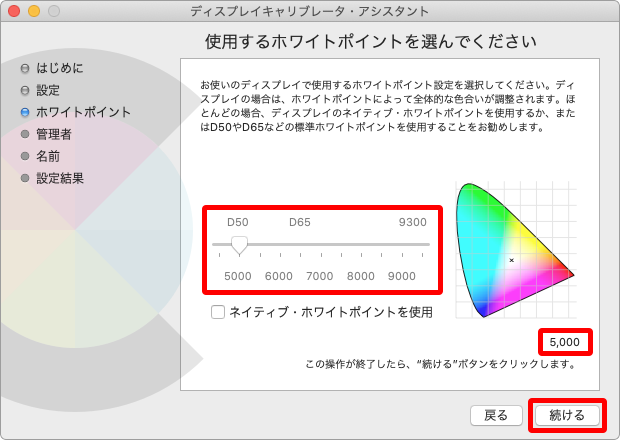Click the x white point marker on diagram

[511, 260]
